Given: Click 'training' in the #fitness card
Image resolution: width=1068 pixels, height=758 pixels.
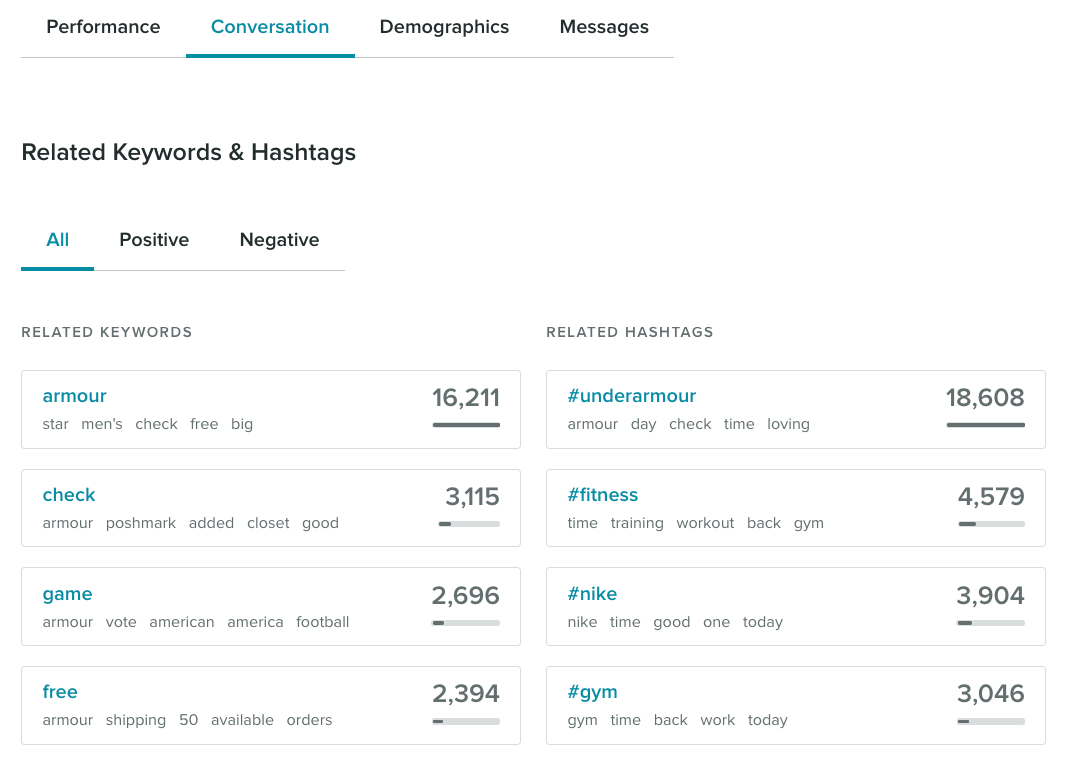Looking at the screenshot, I should pos(637,523).
